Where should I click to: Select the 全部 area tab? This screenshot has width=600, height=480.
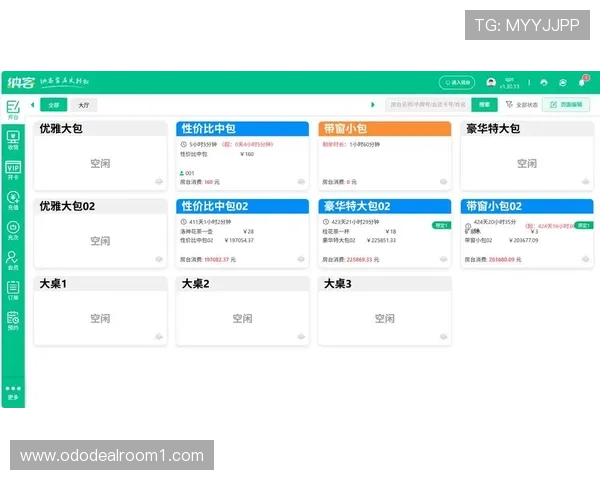[x=54, y=105]
